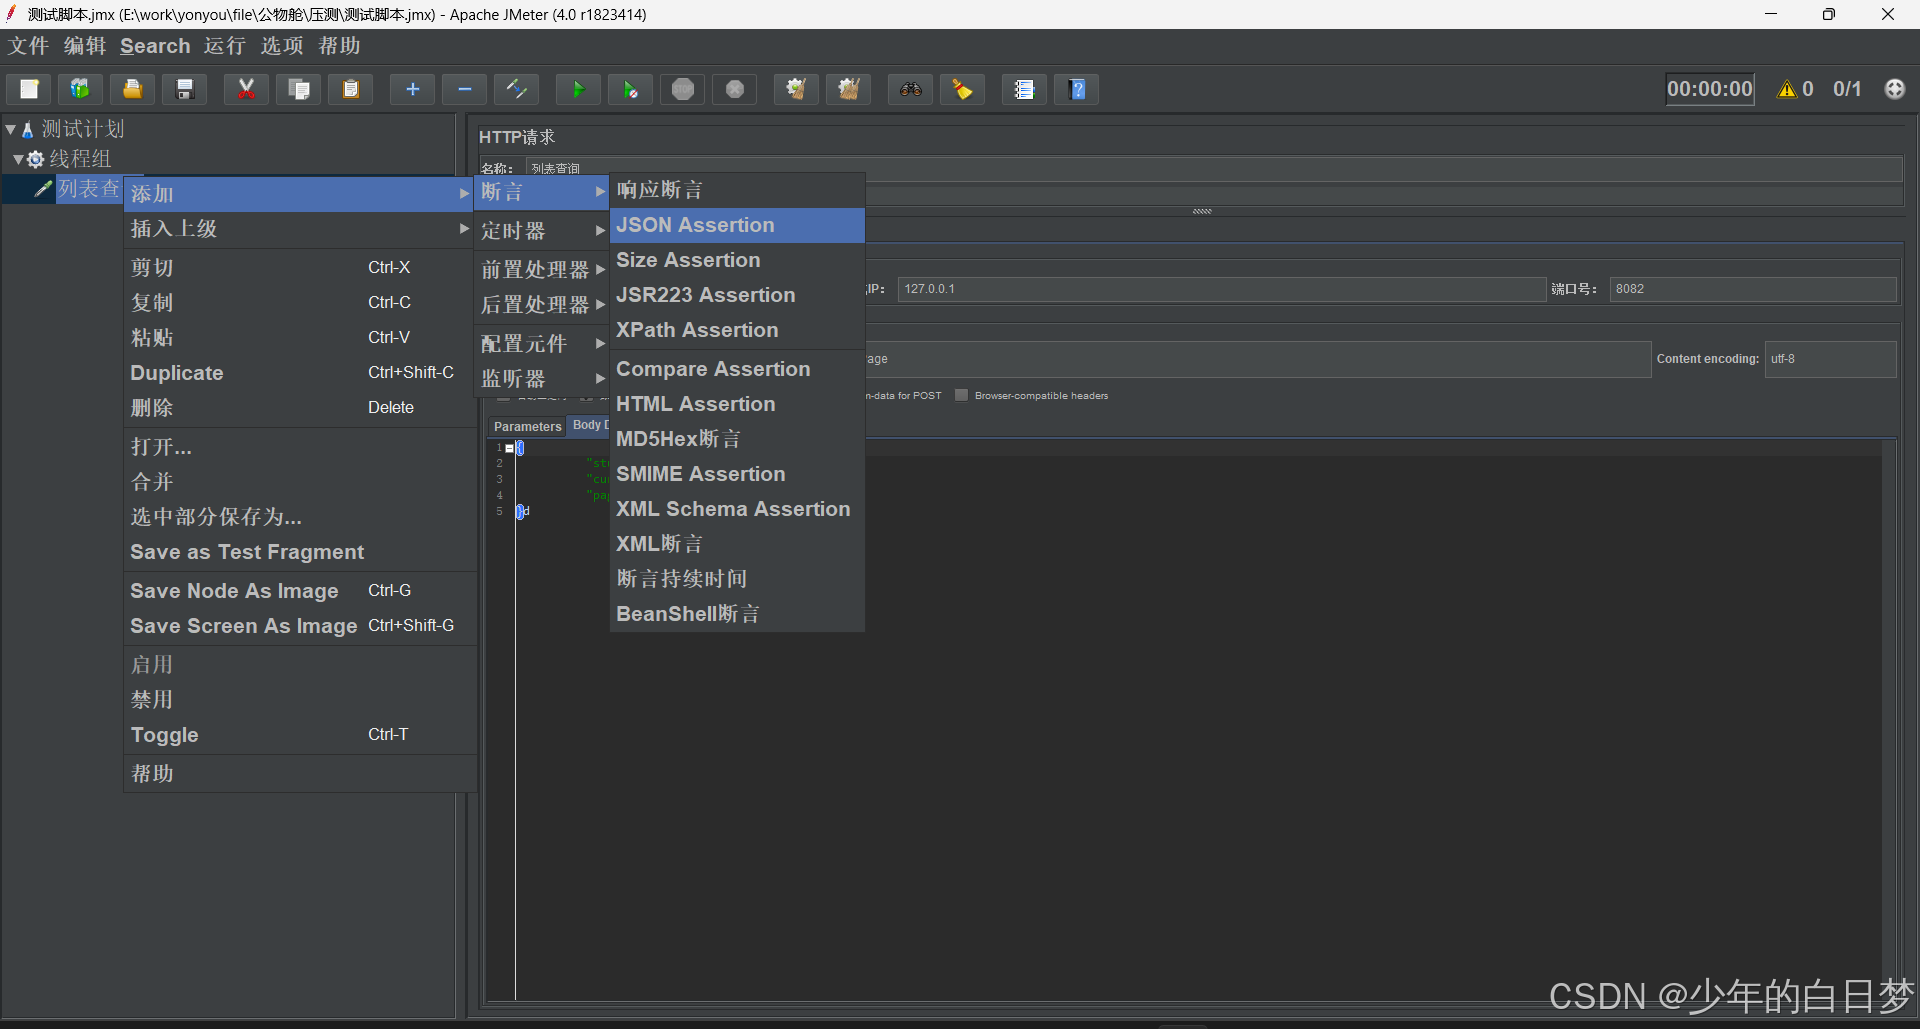Image resolution: width=1920 pixels, height=1029 pixels.
Task: Expand the 配置元件 submenu
Action: (x=541, y=344)
